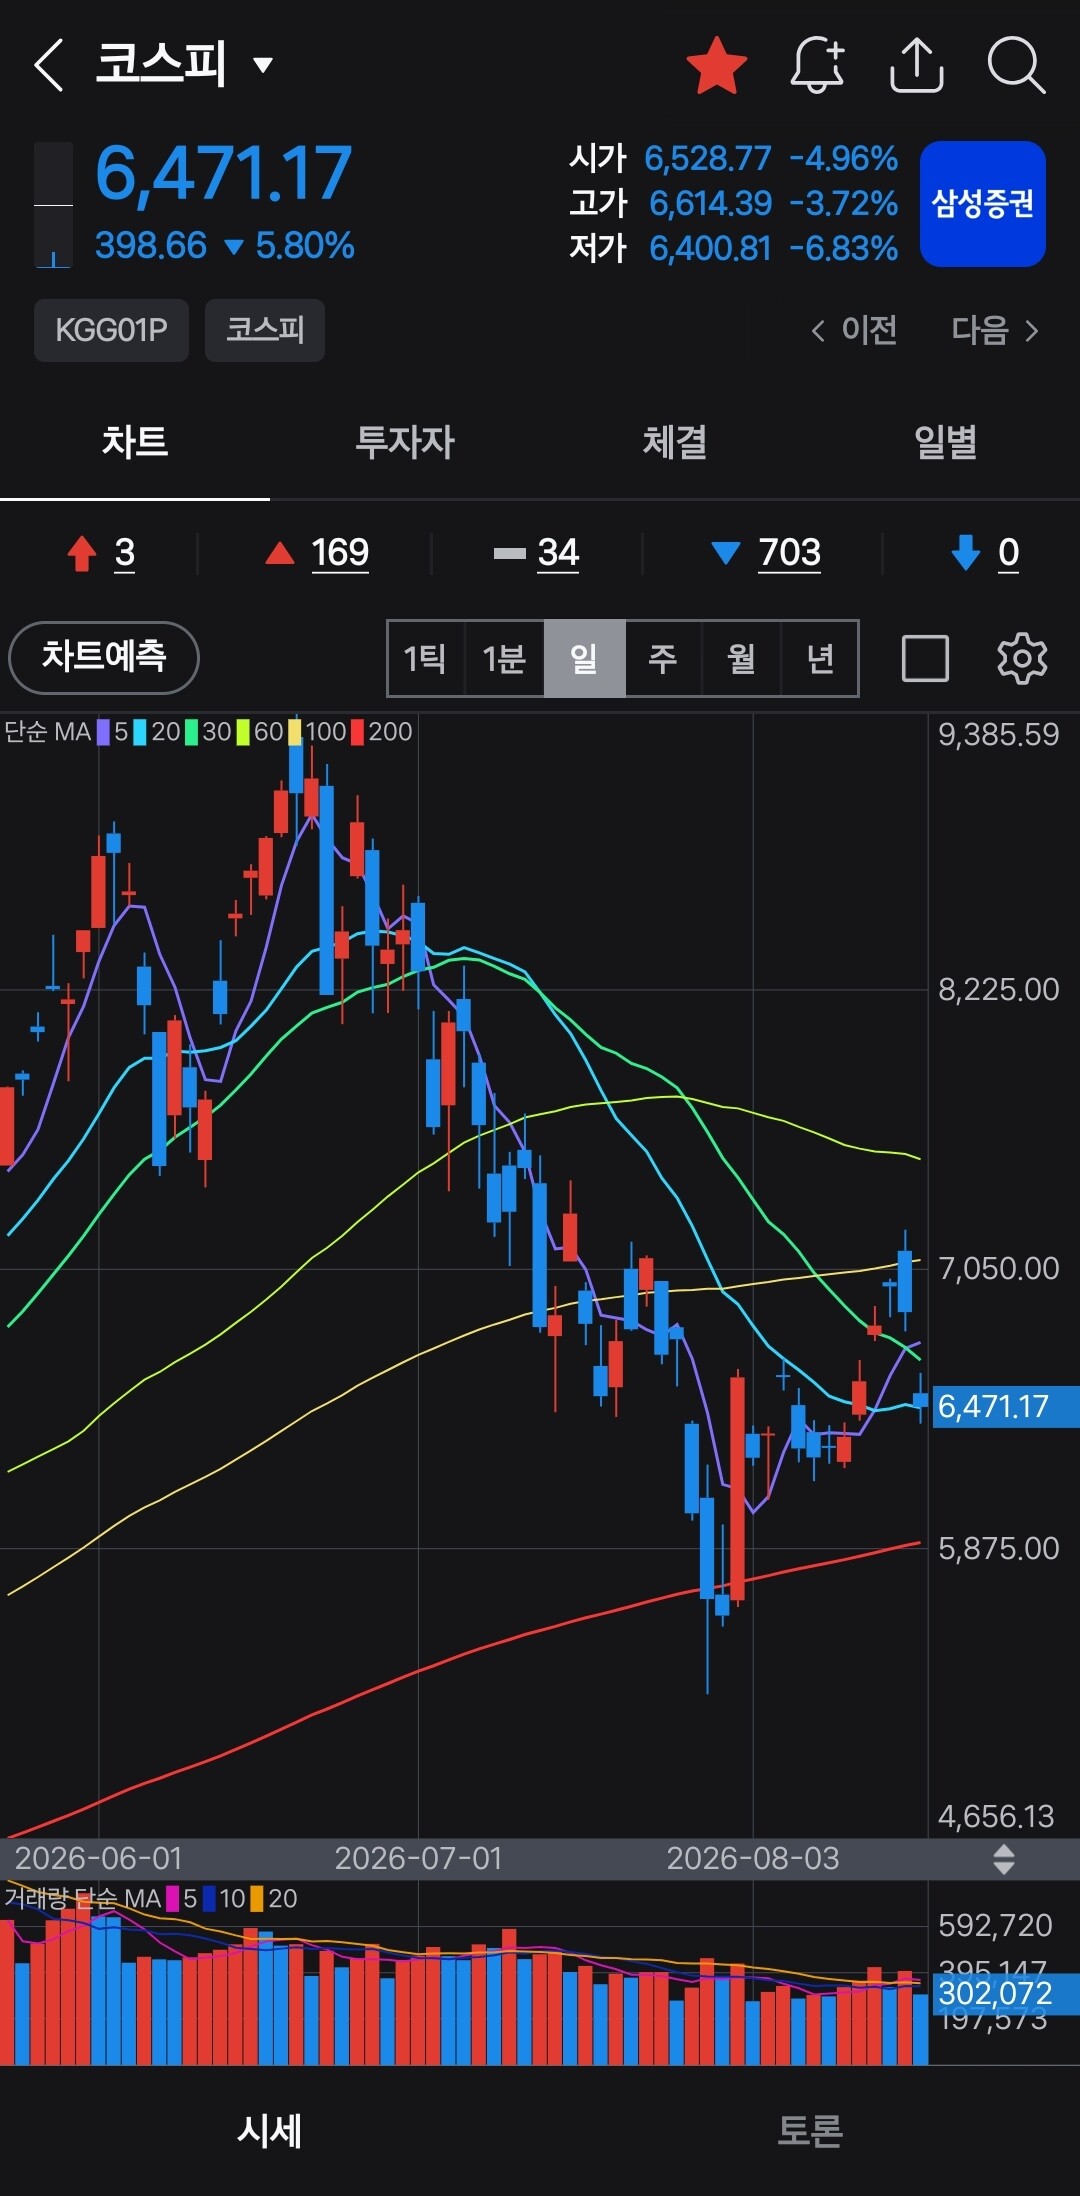Adjust the chart scale up-down arrows
Screen dimensions: 1080x2196
click(x=1003, y=1859)
